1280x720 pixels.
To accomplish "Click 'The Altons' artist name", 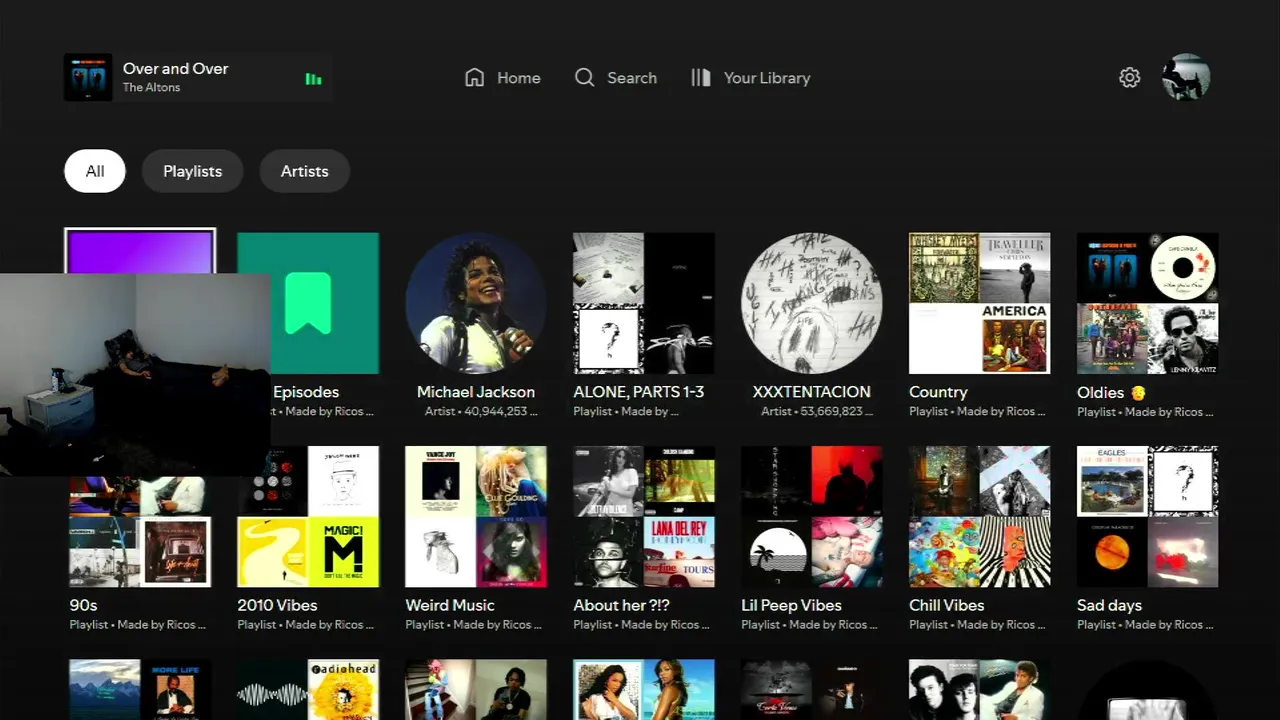I will tap(152, 87).
